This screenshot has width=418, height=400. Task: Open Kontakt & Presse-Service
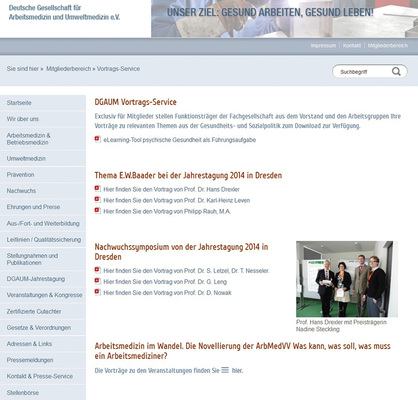(x=43, y=376)
